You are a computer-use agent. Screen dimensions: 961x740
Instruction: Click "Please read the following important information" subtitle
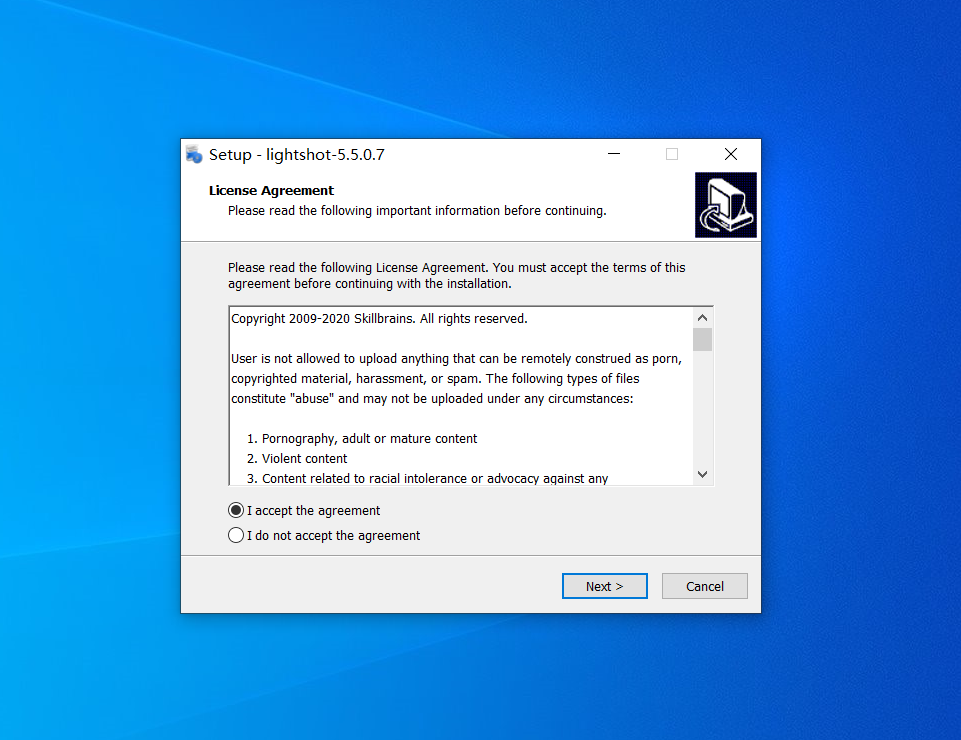pyautogui.click(x=417, y=210)
